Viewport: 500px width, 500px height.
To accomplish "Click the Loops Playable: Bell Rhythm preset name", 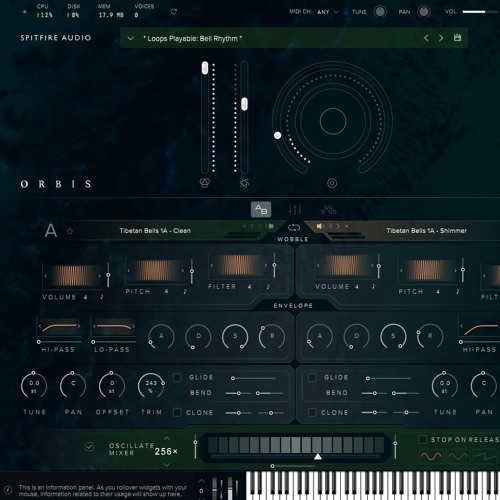I will (193, 39).
